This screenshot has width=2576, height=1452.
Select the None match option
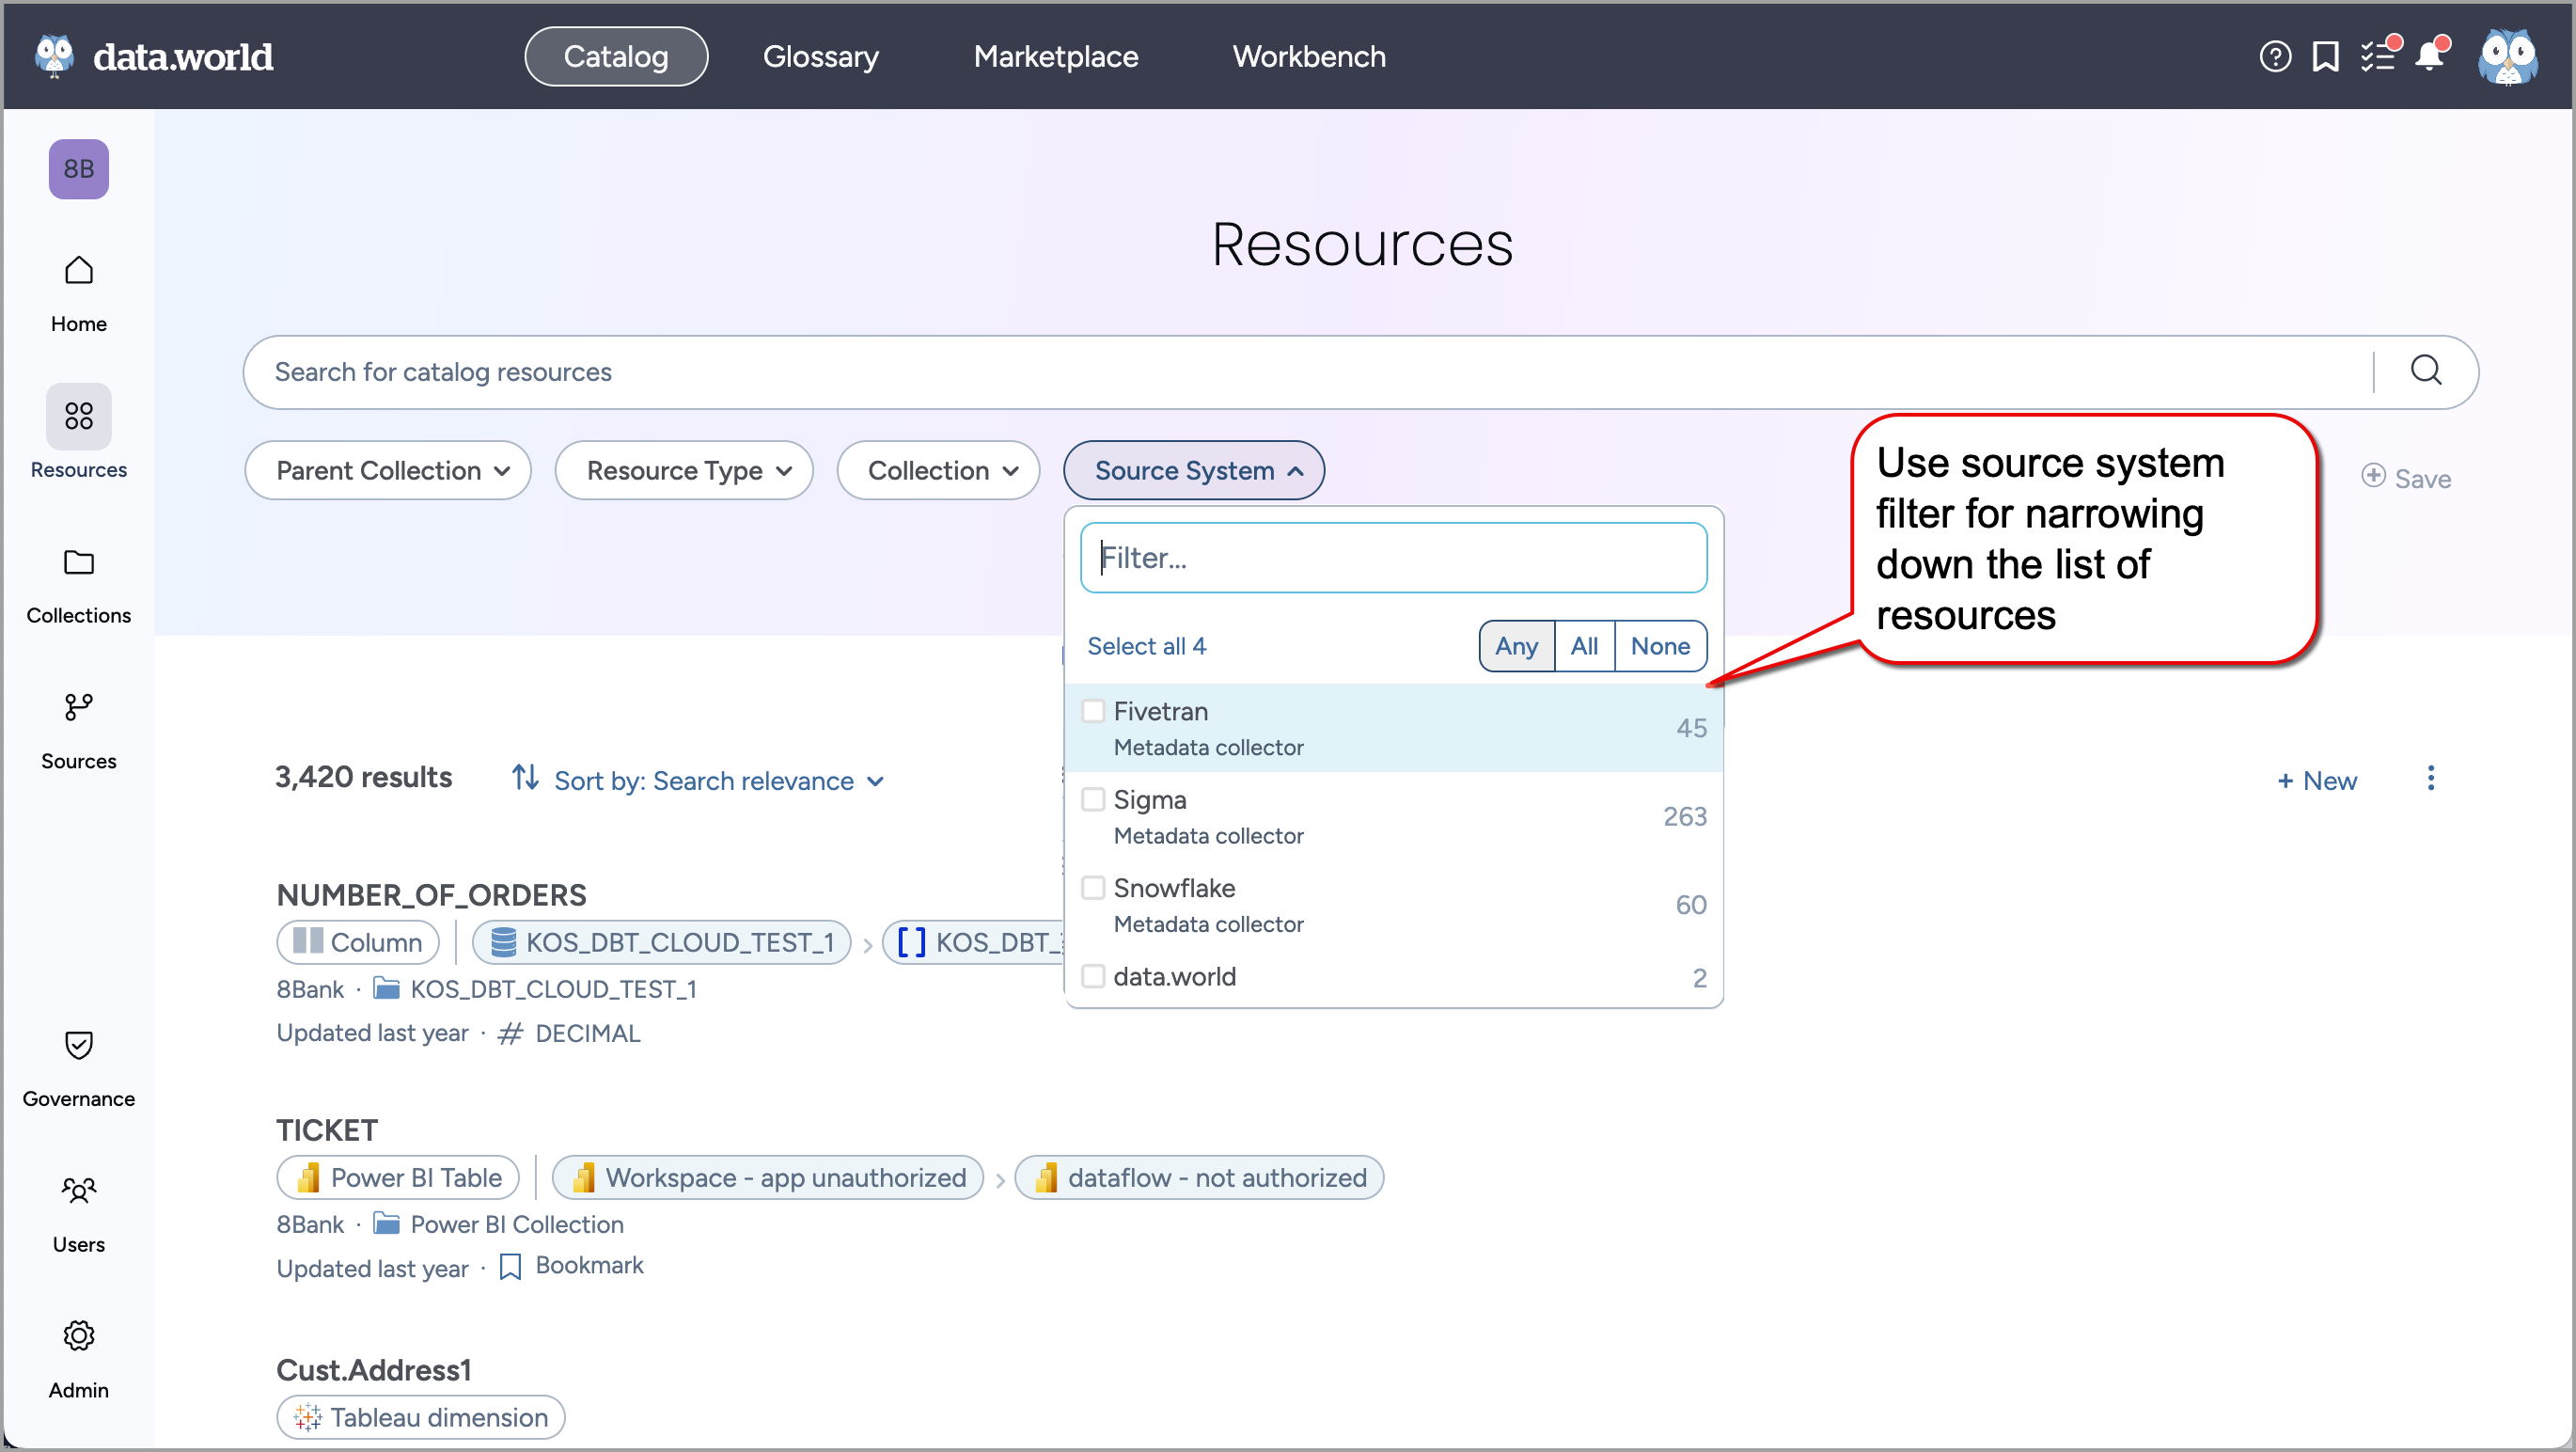(1659, 646)
